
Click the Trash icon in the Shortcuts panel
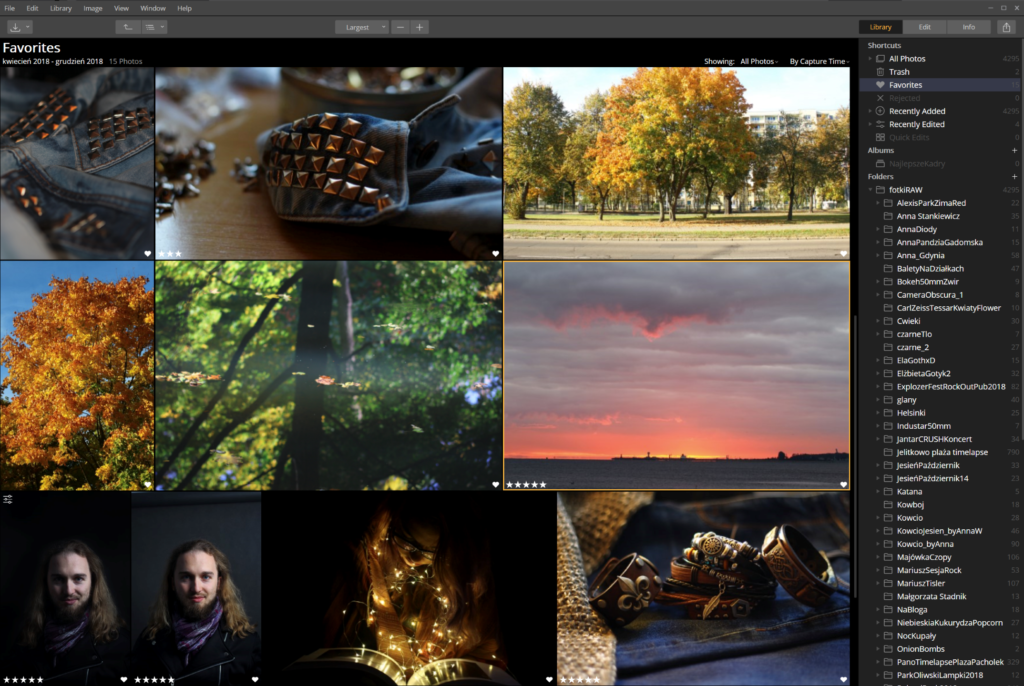tap(880, 71)
